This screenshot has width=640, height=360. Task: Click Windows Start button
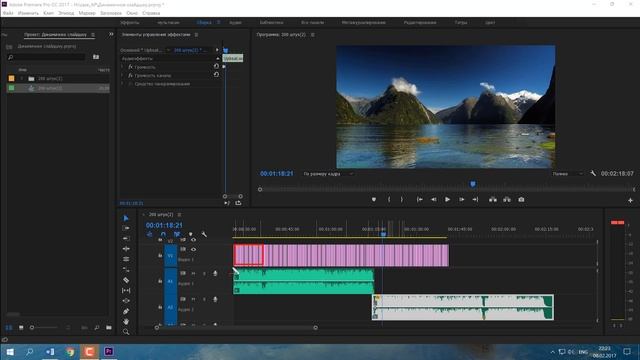(10, 352)
